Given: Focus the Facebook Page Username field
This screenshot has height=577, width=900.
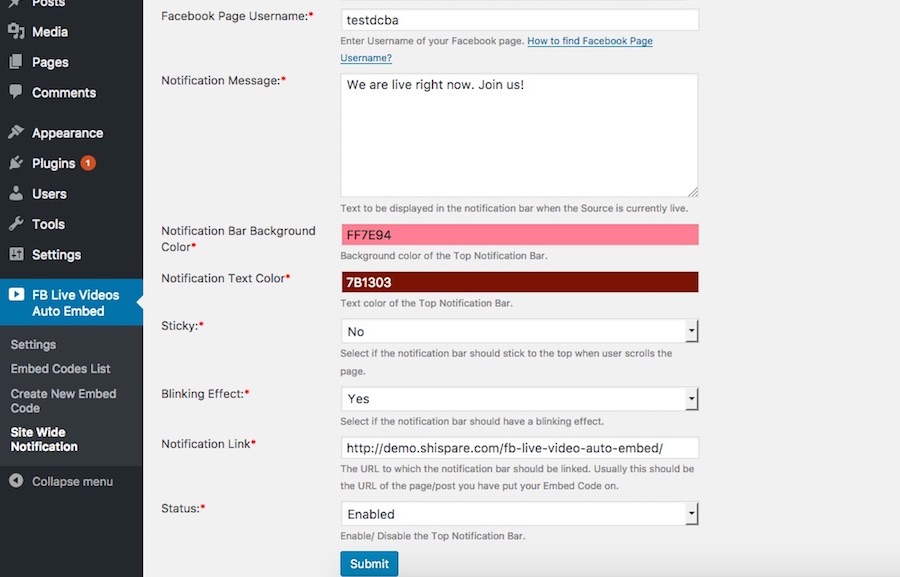Looking at the screenshot, I should tap(519, 20).
